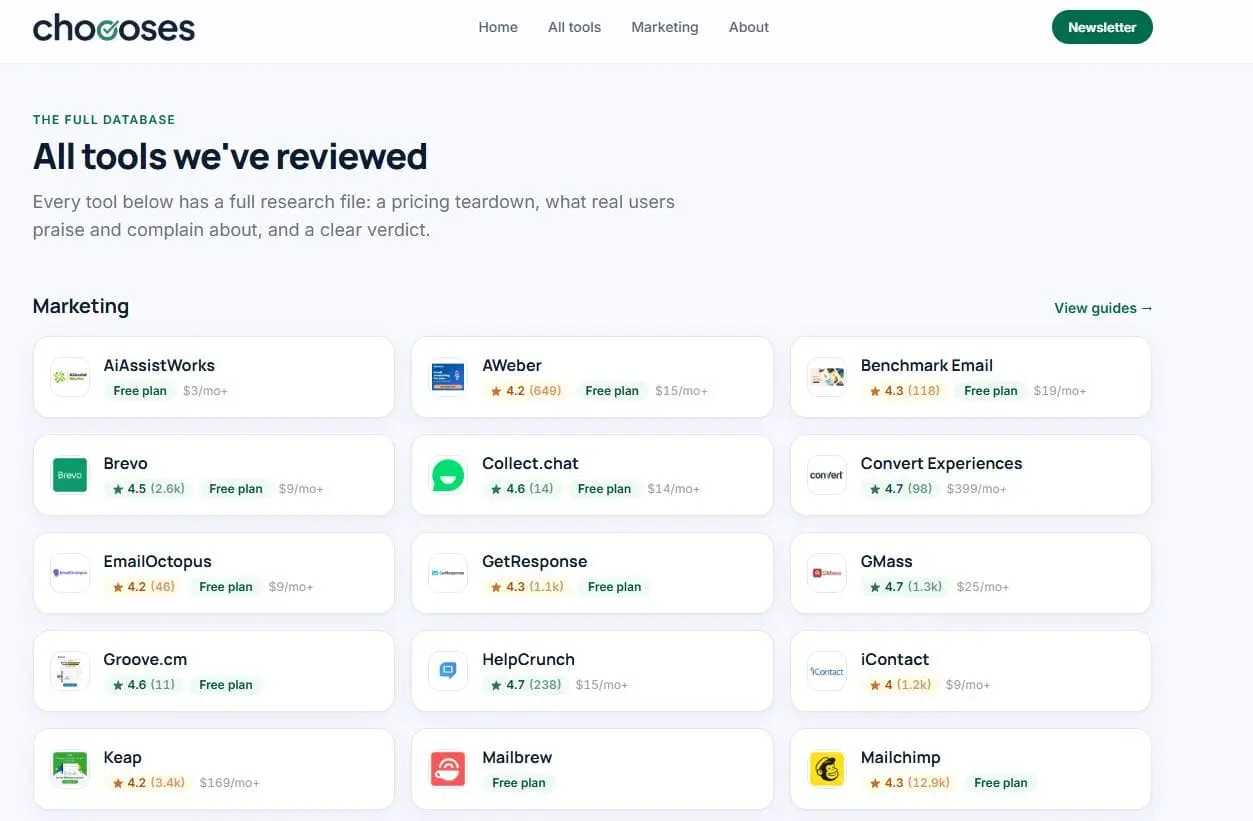Click the AWeber 4.2 (649) rating badge

coord(526,391)
